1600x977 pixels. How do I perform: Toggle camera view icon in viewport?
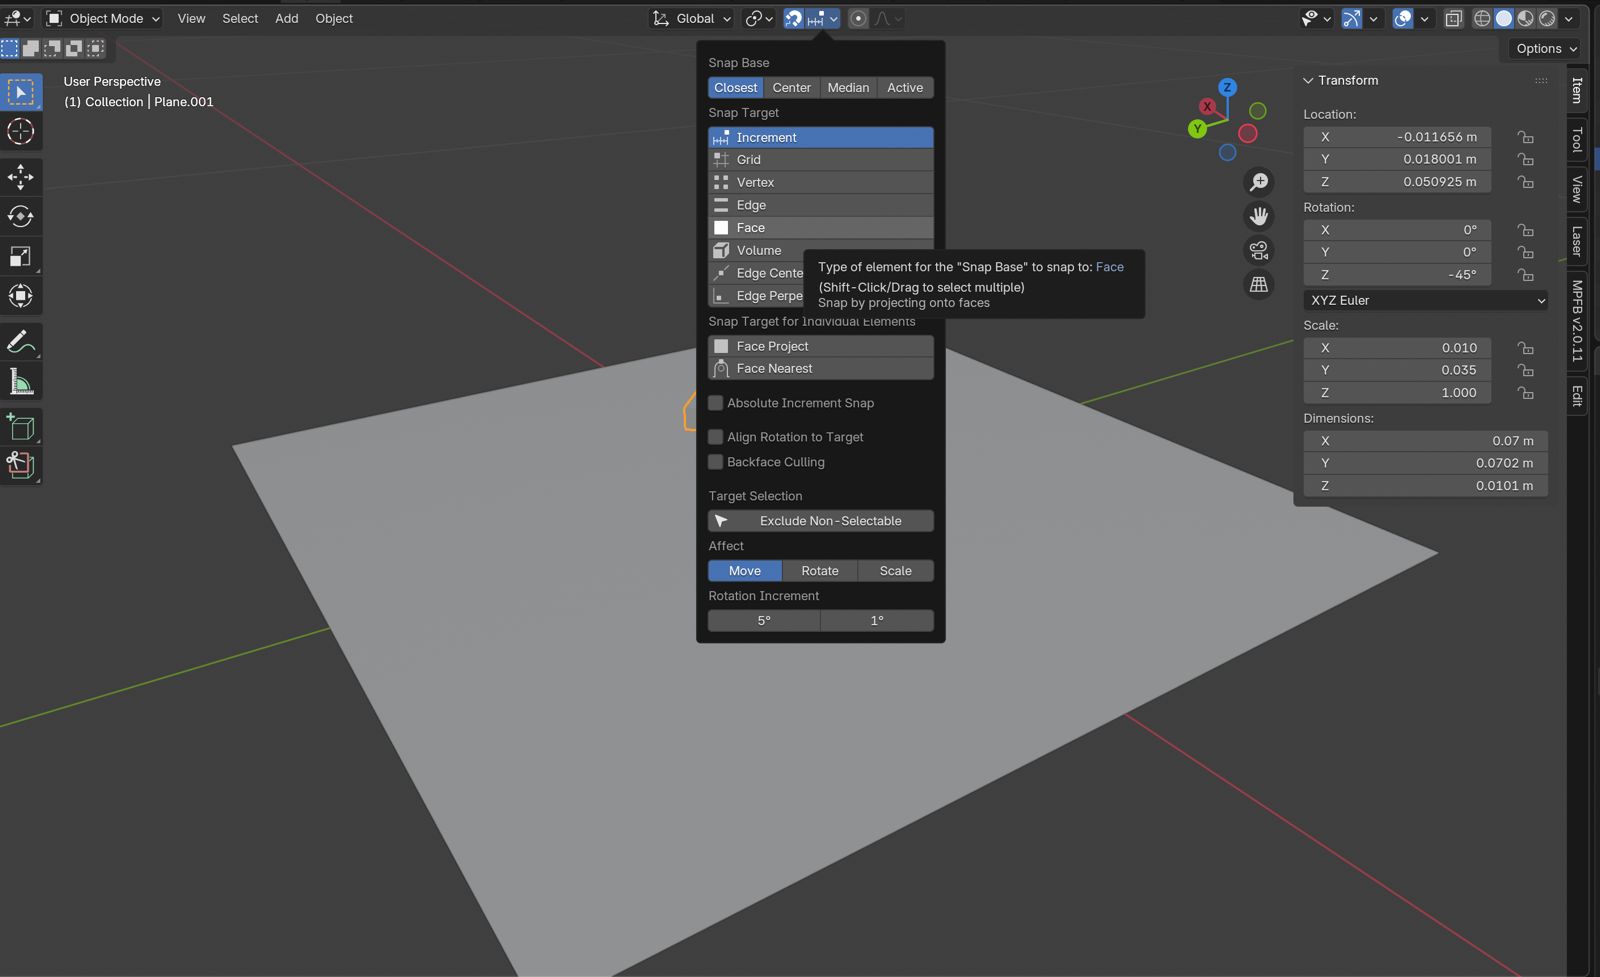pyautogui.click(x=1258, y=250)
